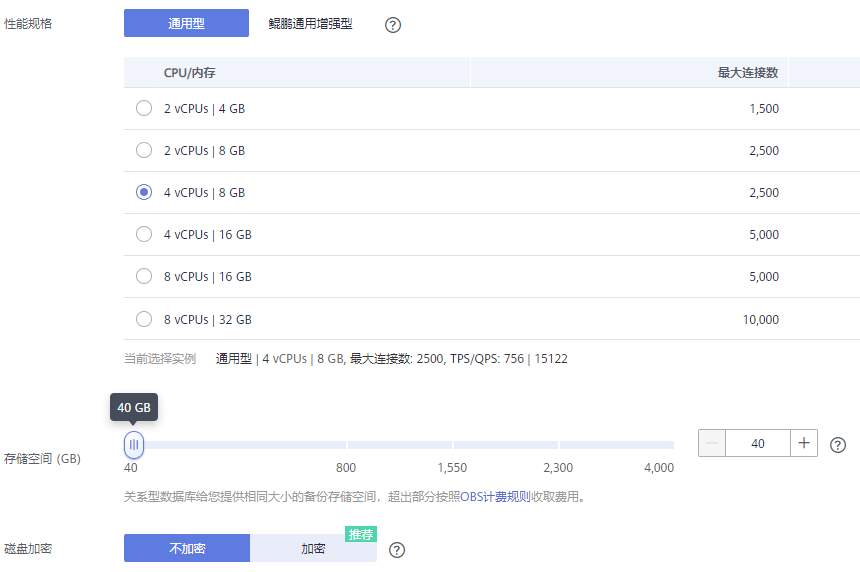Click the storage value input showing 40
This screenshot has width=860, height=572.
pyautogui.click(x=758, y=443)
